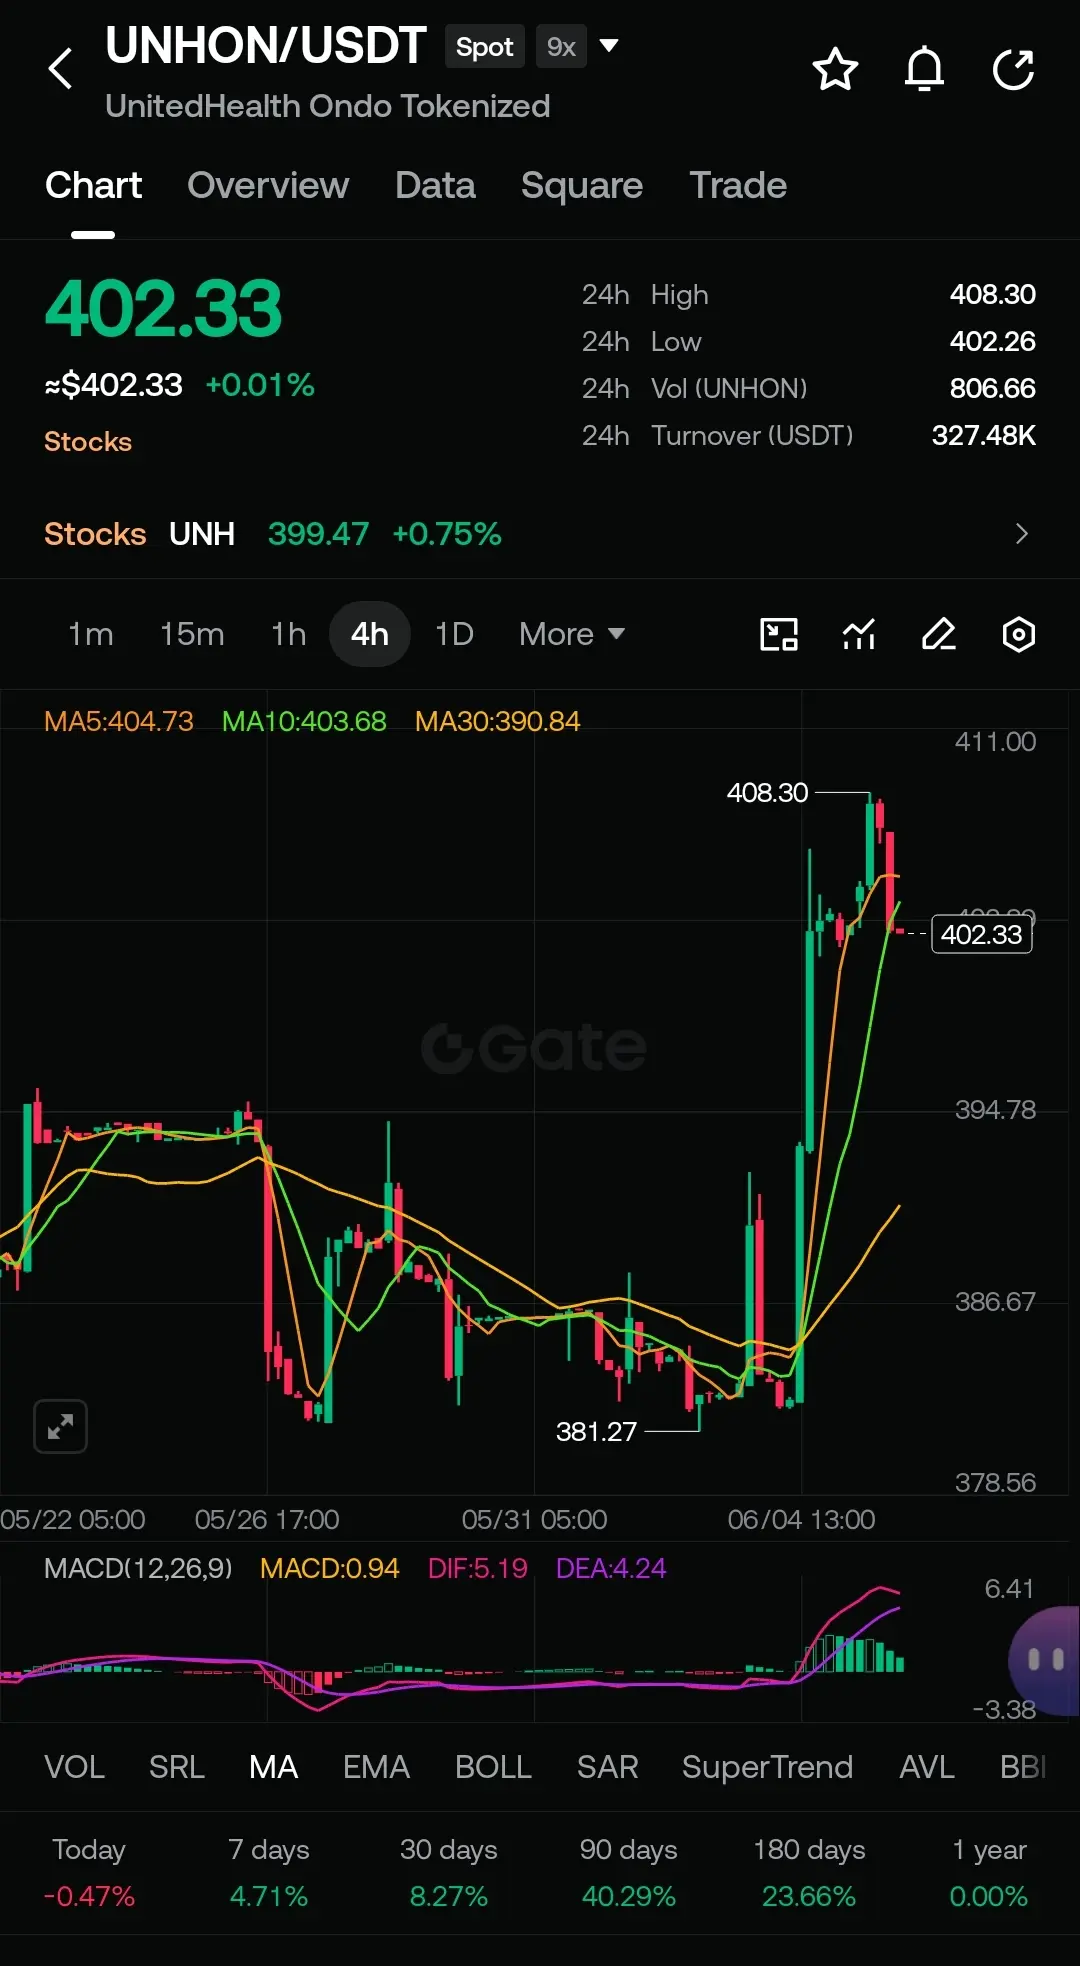Open the Stocks UNH 399.47 row
1080x1966 pixels.
click(x=540, y=534)
